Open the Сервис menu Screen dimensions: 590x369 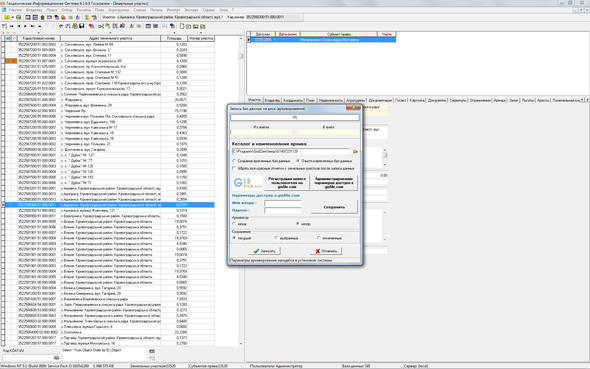tap(209, 10)
